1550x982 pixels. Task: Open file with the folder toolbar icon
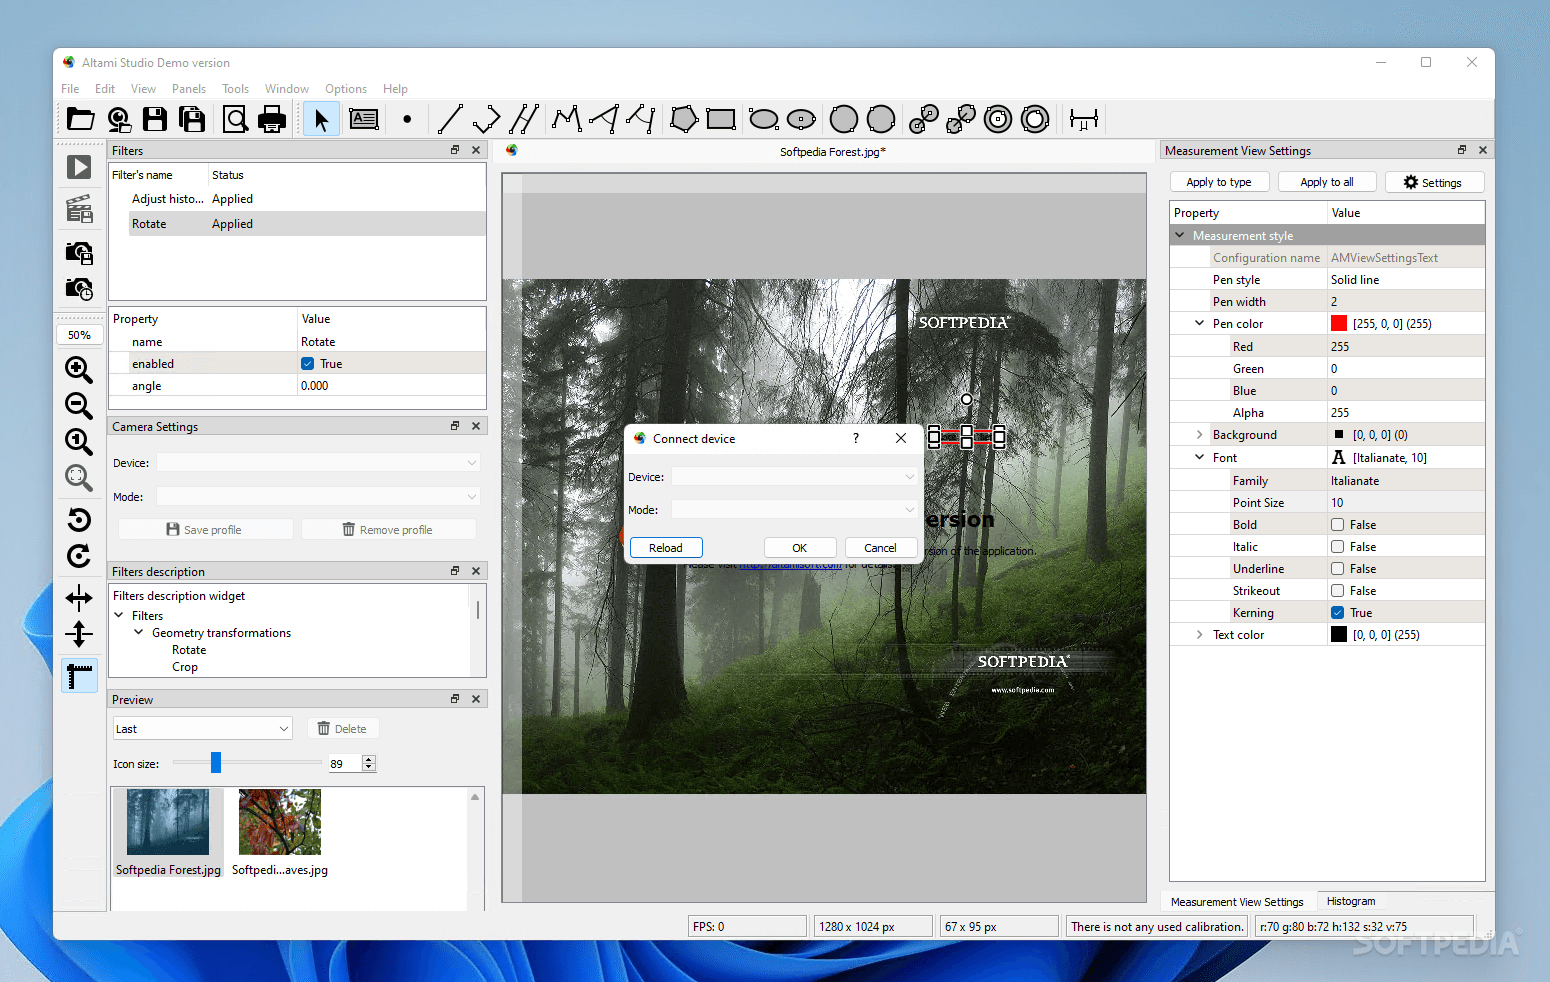[x=80, y=120]
